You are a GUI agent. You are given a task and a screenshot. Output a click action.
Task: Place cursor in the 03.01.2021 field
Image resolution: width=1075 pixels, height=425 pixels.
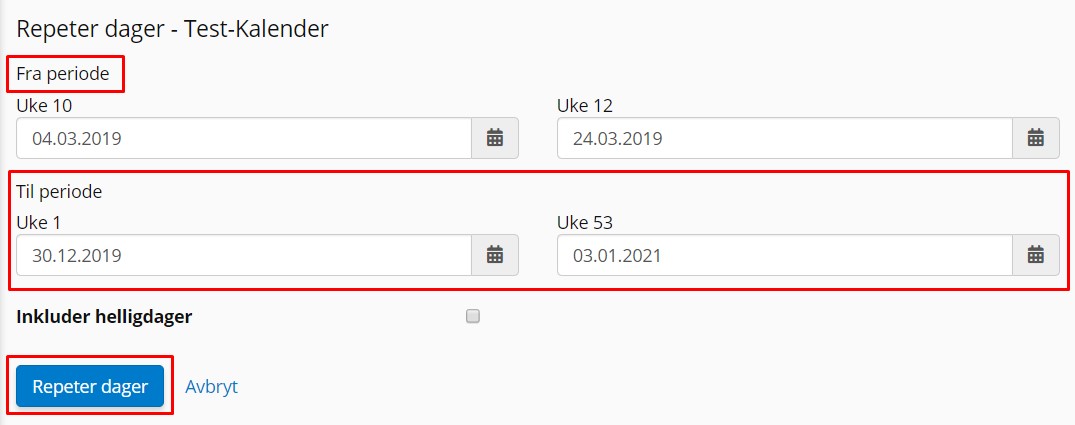point(784,255)
